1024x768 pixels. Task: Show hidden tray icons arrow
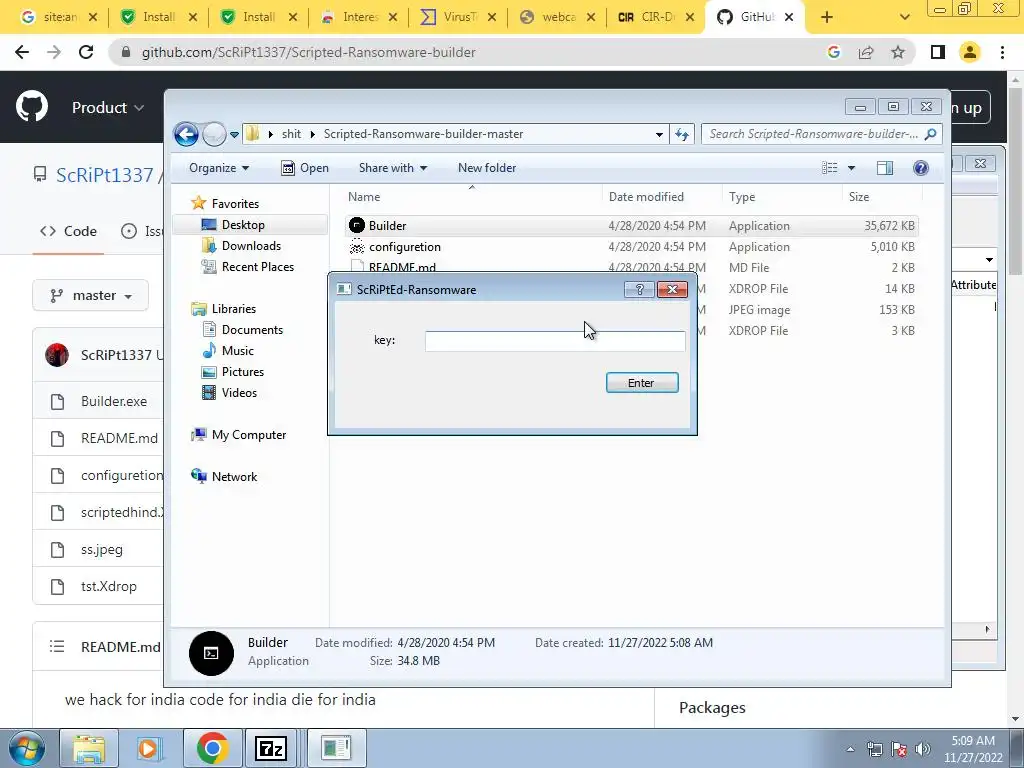(850, 750)
